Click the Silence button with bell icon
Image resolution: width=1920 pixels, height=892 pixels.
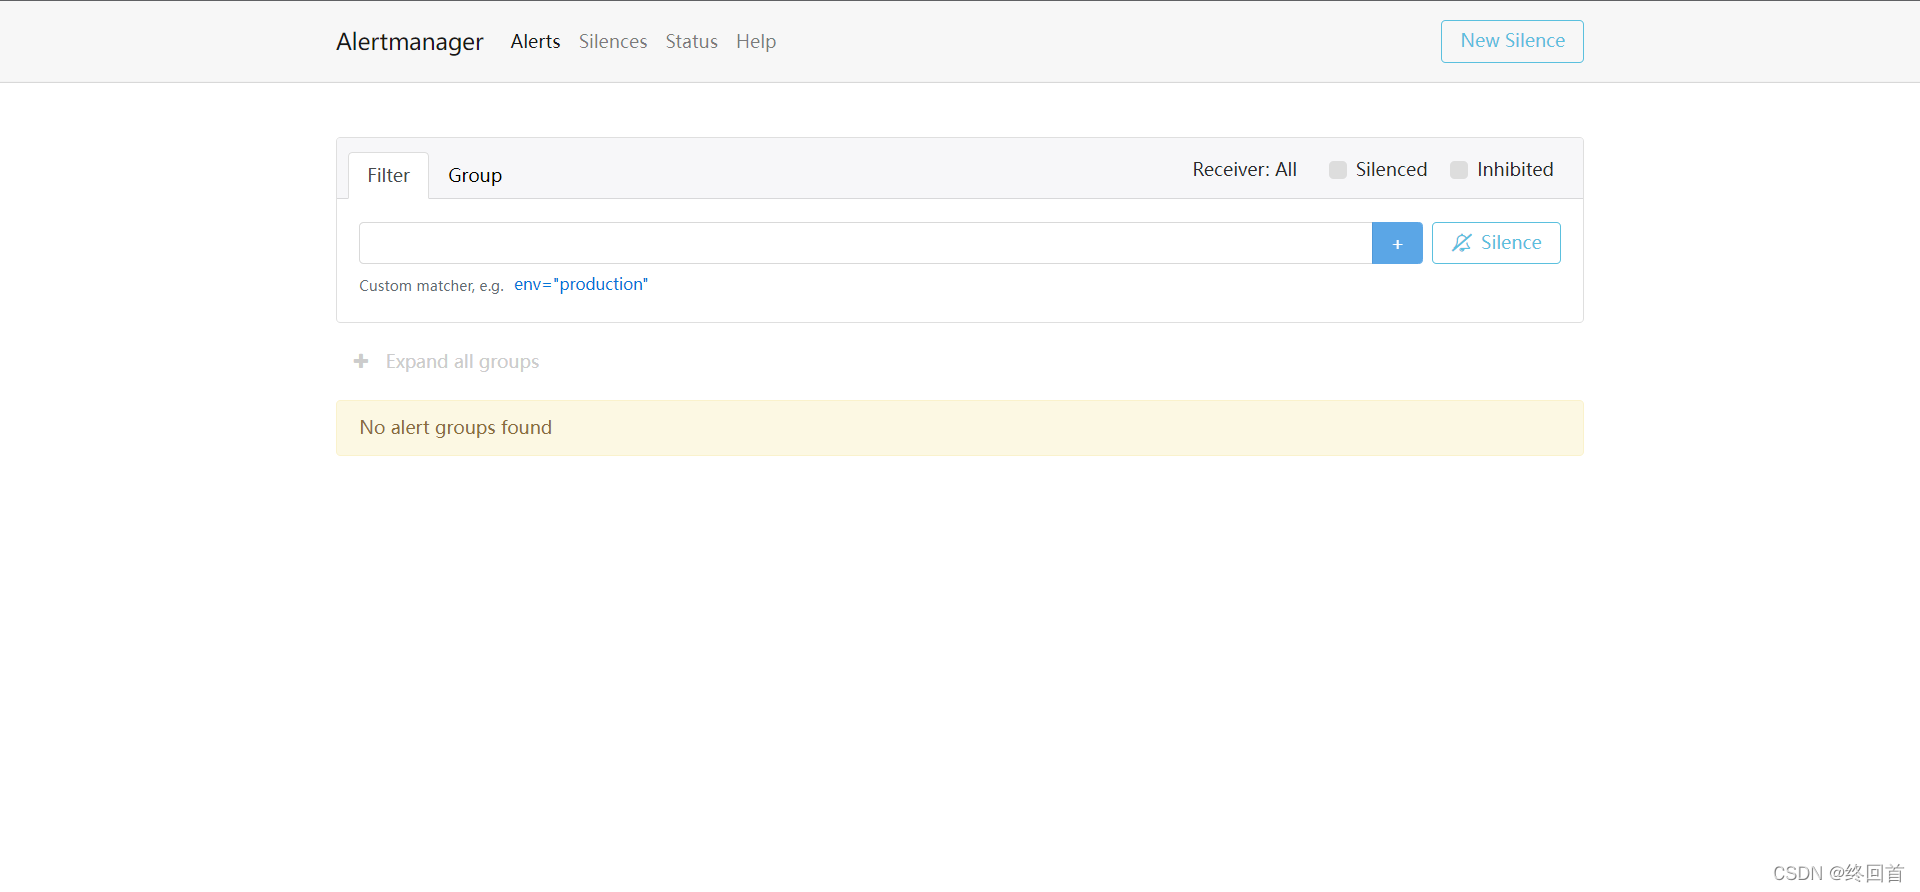(x=1496, y=243)
